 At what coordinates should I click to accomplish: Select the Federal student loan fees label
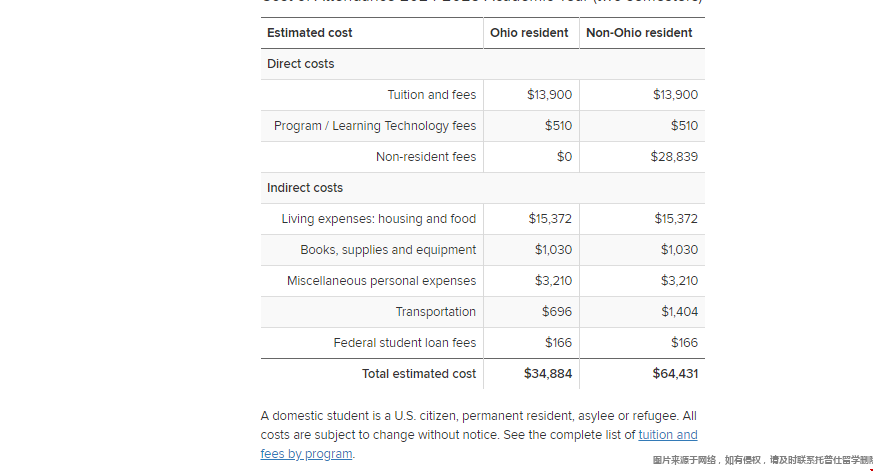[x=405, y=343]
